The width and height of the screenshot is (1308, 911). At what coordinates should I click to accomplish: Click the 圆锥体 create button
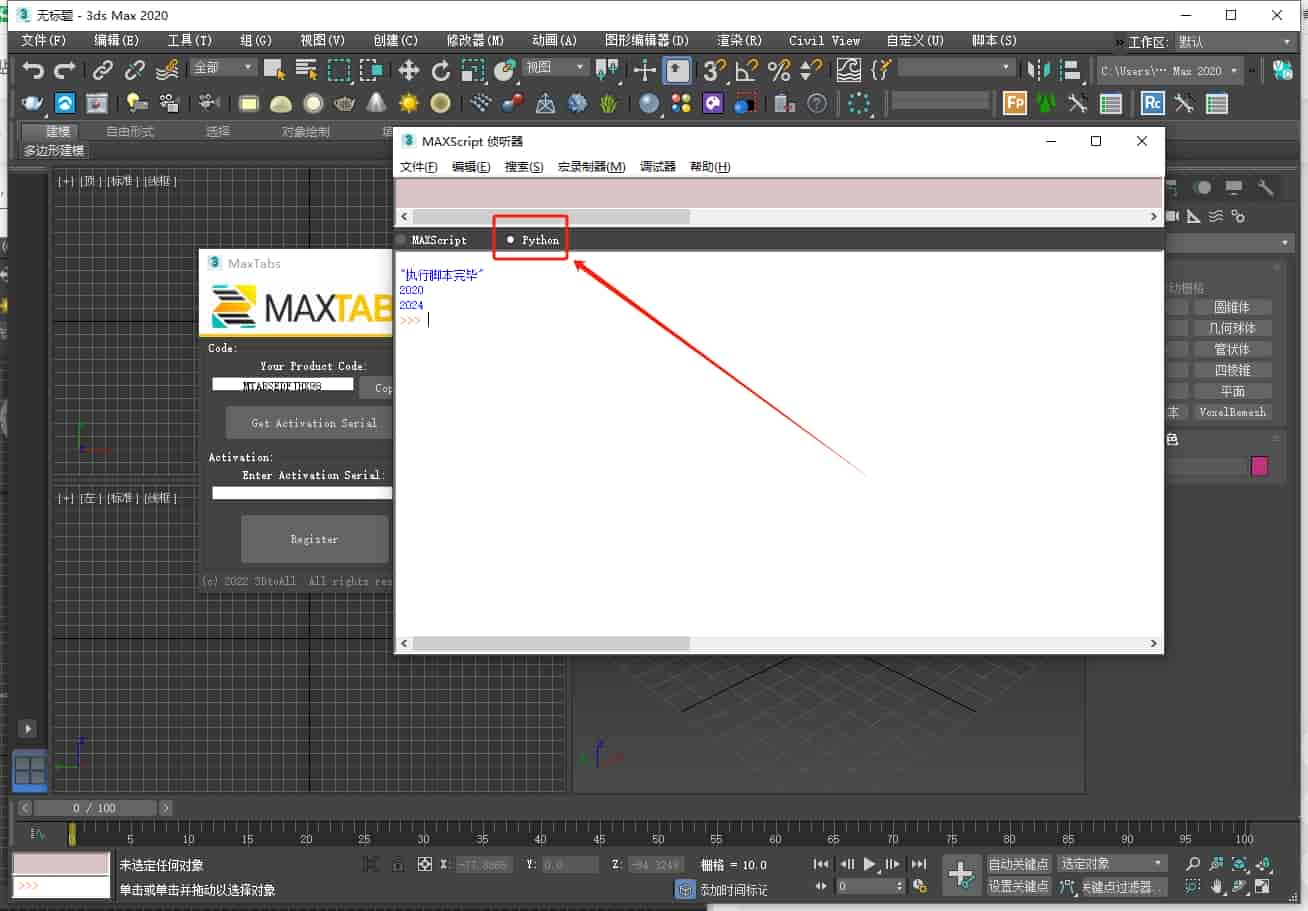(x=1231, y=307)
